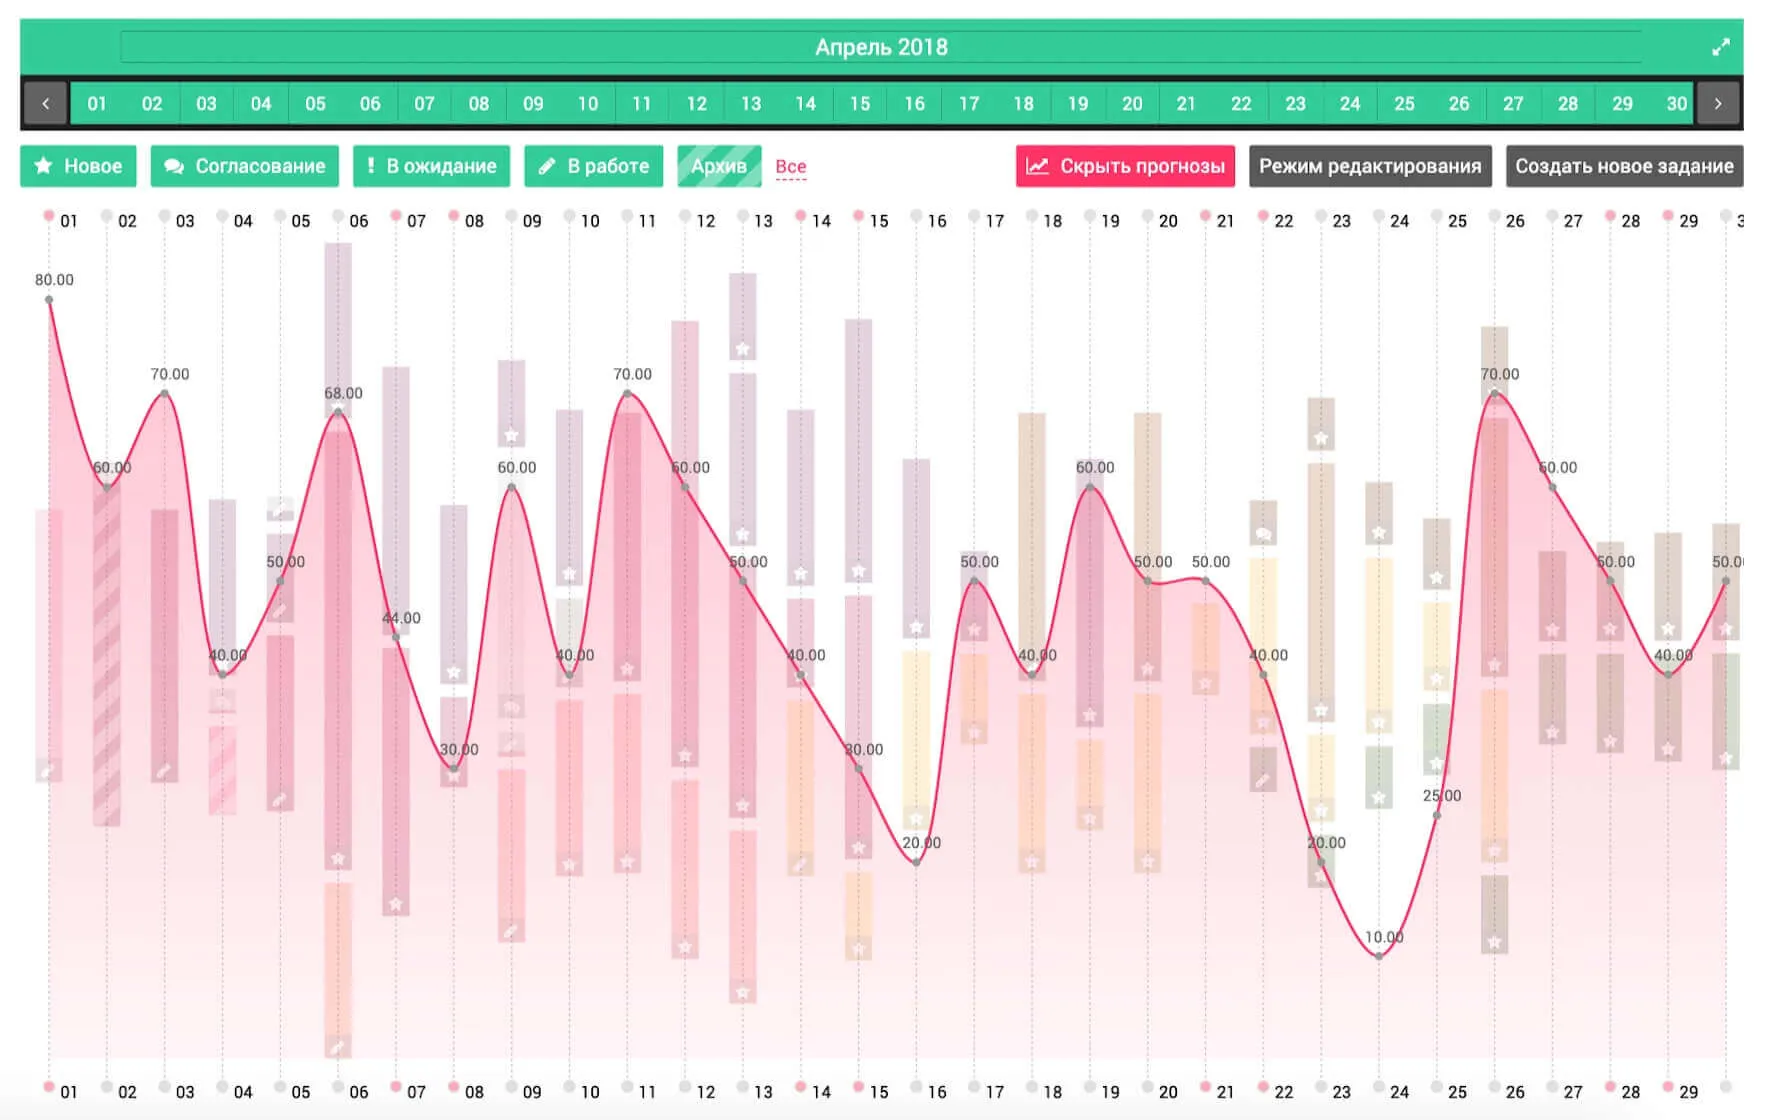Select day 15 in date strip
The width and height of the screenshot is (1765, 1120).
click(860, 103)
